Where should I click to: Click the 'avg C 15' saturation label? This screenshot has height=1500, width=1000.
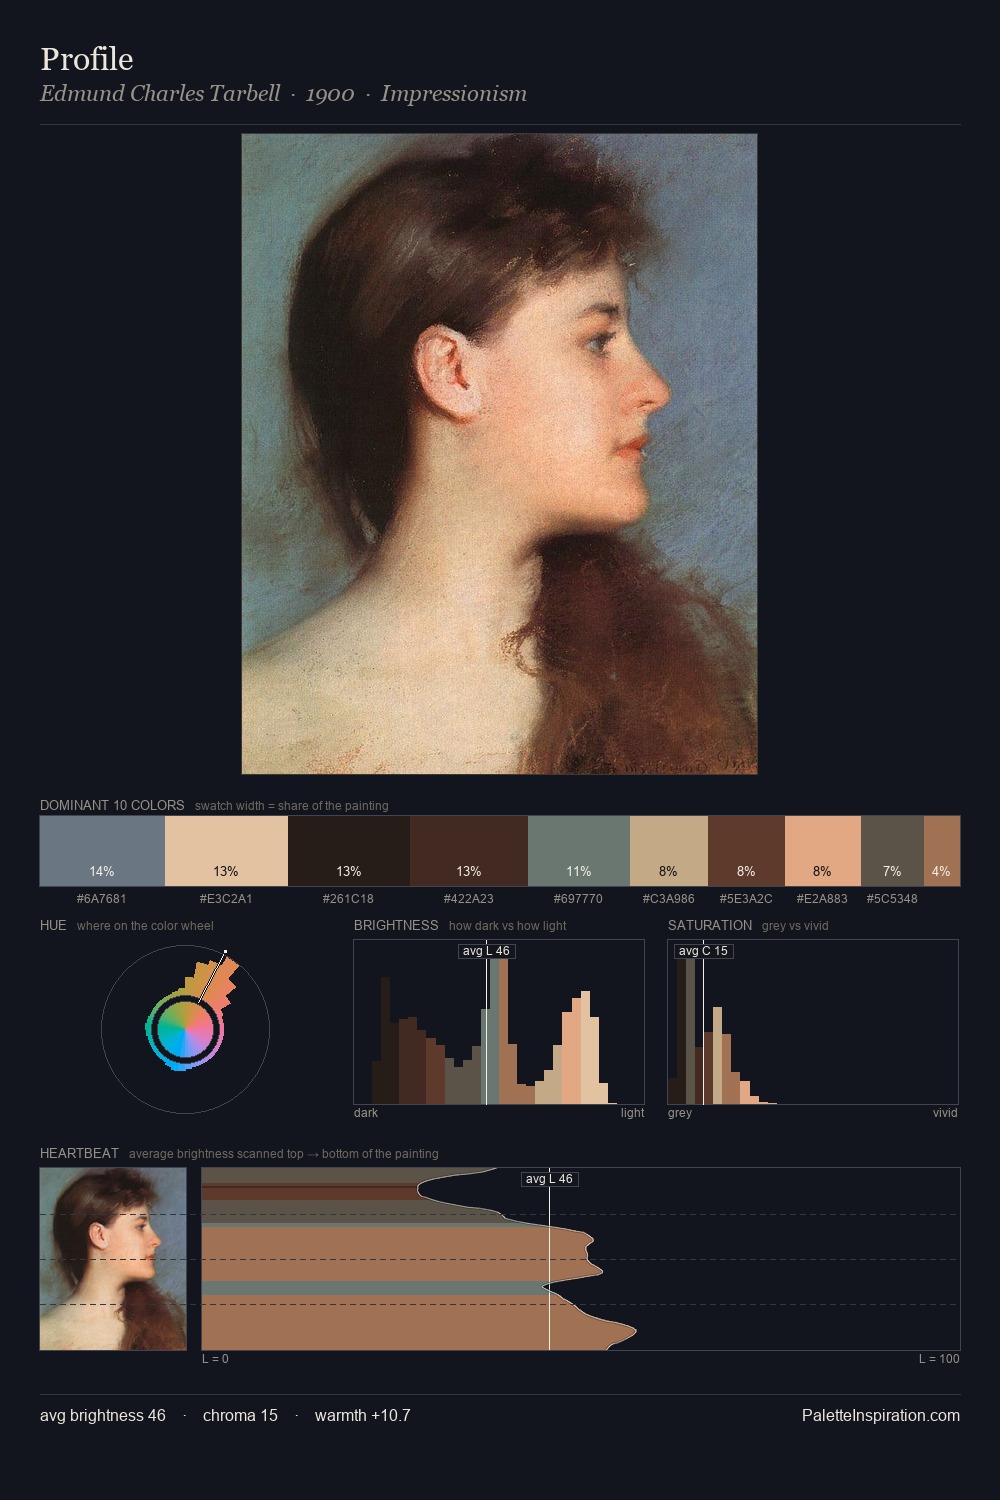[x=703, y=951]
